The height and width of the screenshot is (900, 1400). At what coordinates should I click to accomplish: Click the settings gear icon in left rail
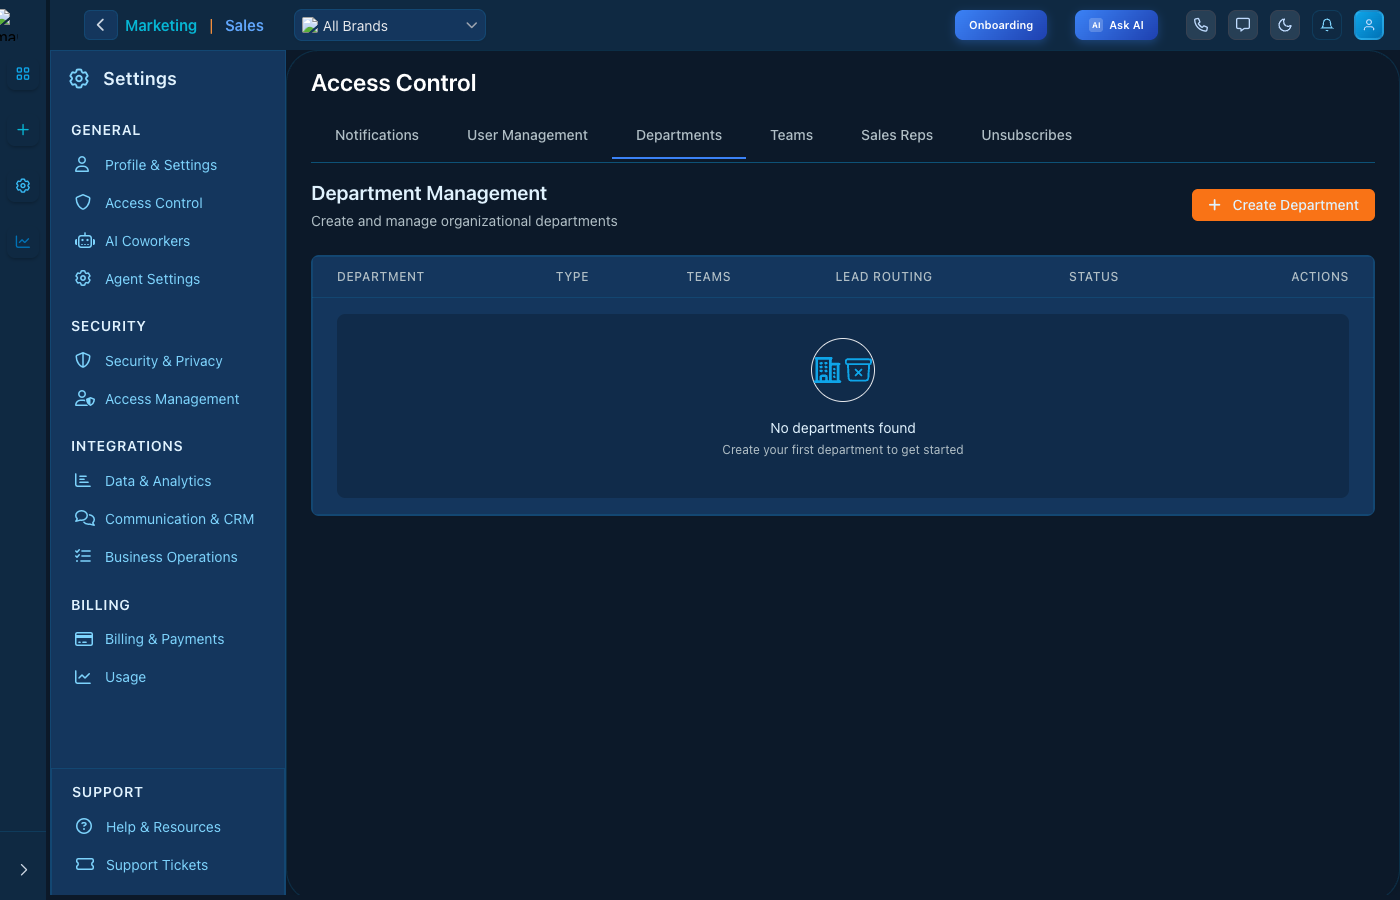tap(23, 186)
